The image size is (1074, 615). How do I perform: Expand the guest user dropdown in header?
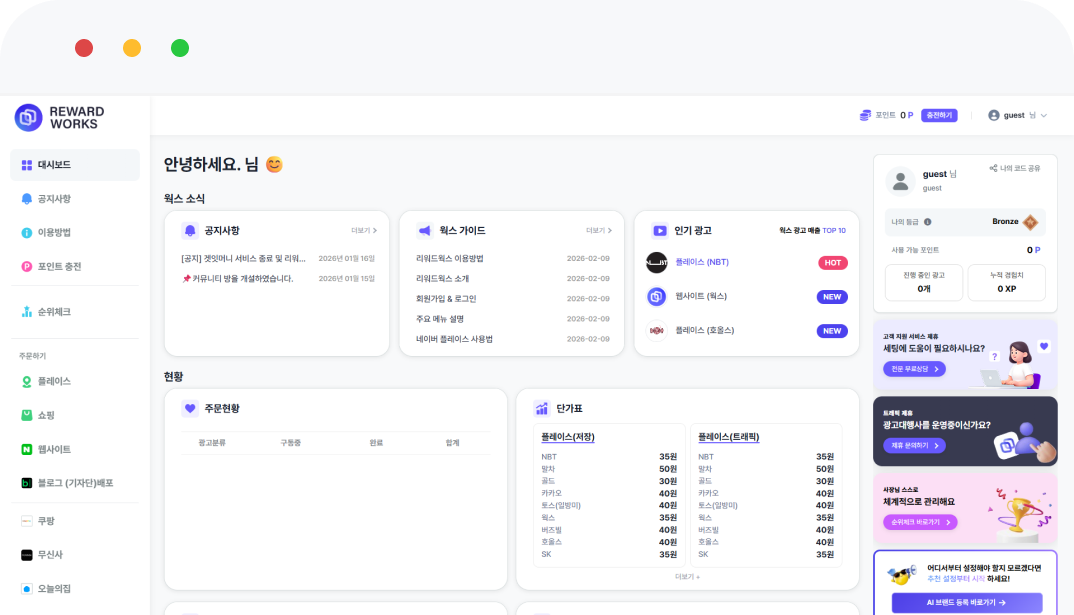(1017, 115)
